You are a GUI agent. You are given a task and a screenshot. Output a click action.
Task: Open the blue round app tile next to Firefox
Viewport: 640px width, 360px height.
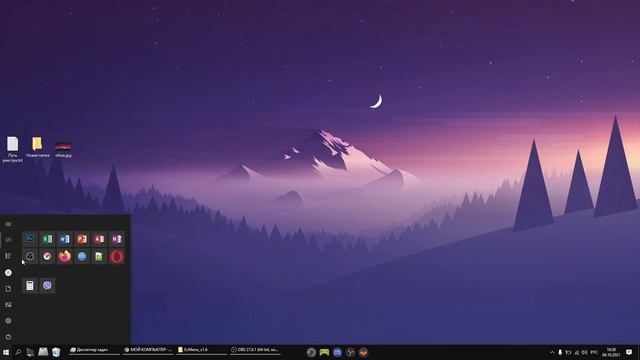tap(82, 256)
